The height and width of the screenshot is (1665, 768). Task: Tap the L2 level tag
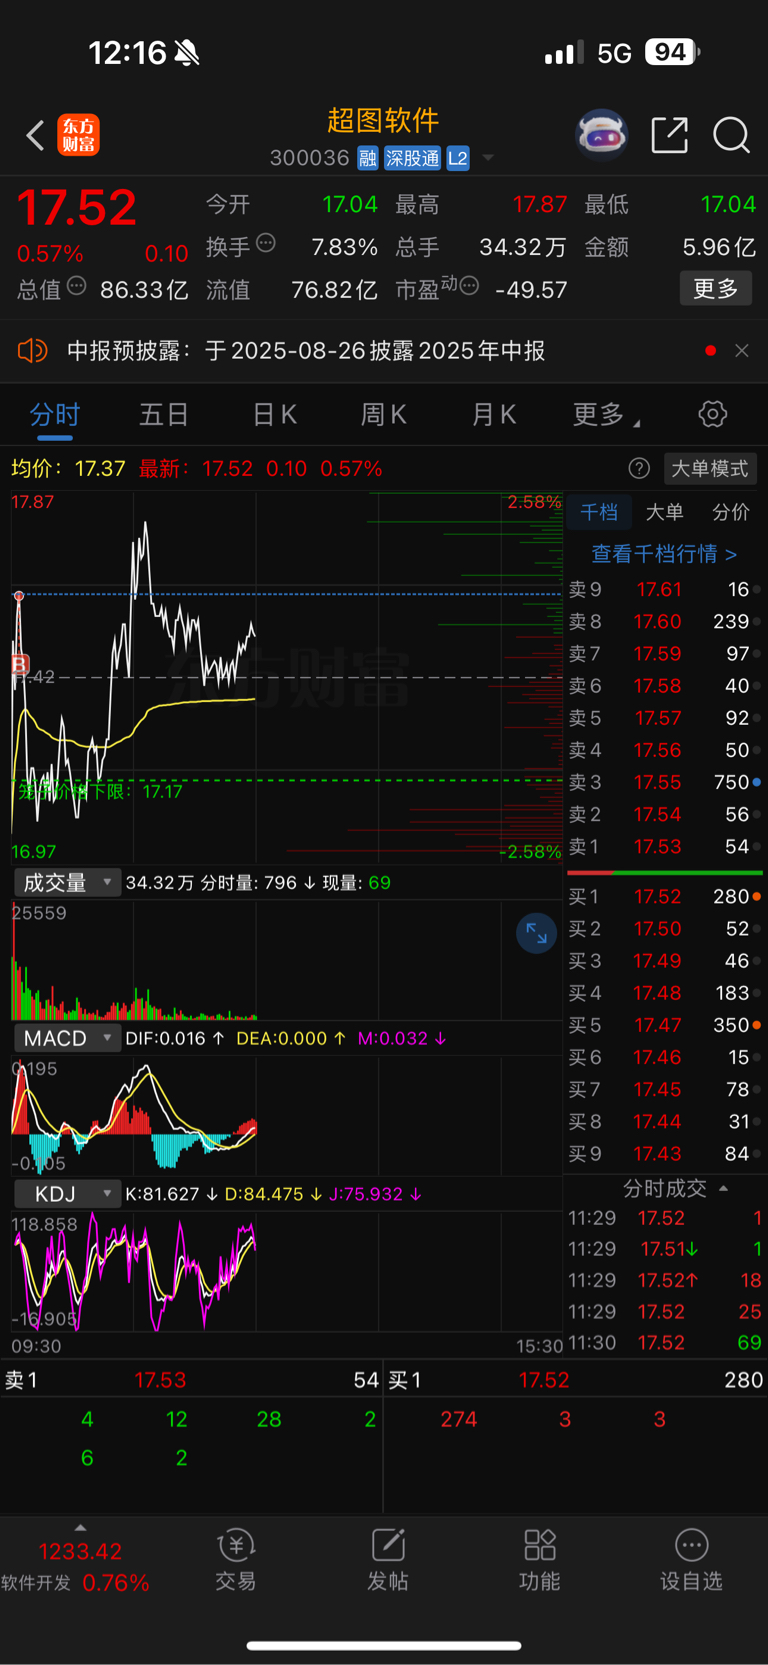click(x=458, y=158)
